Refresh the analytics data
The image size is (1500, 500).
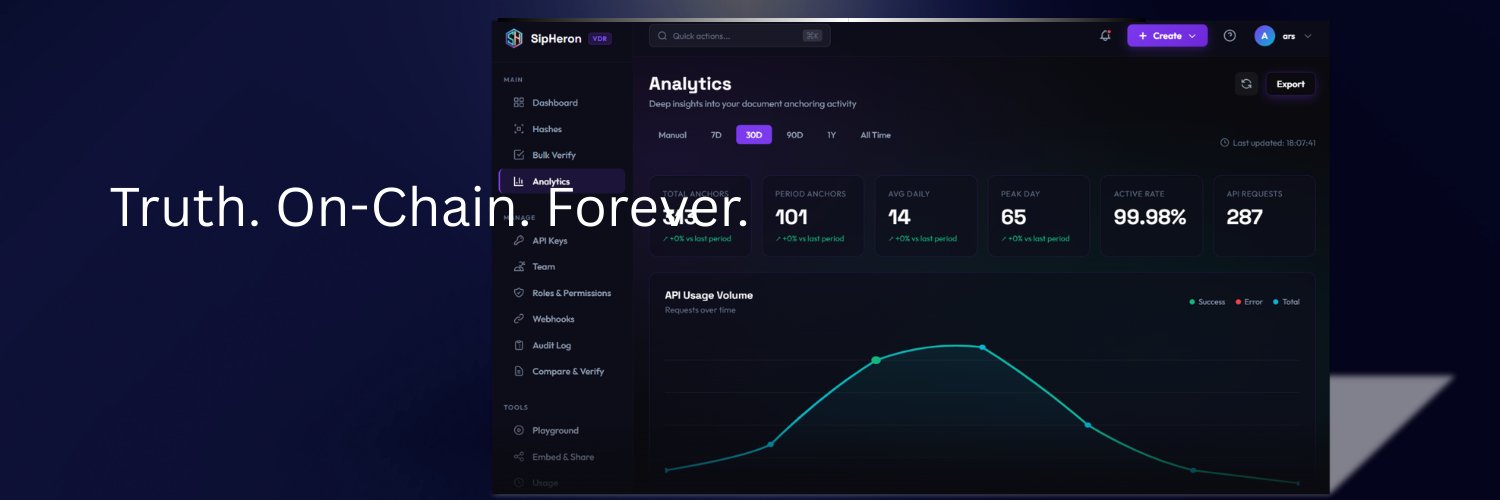point(1246,84)
